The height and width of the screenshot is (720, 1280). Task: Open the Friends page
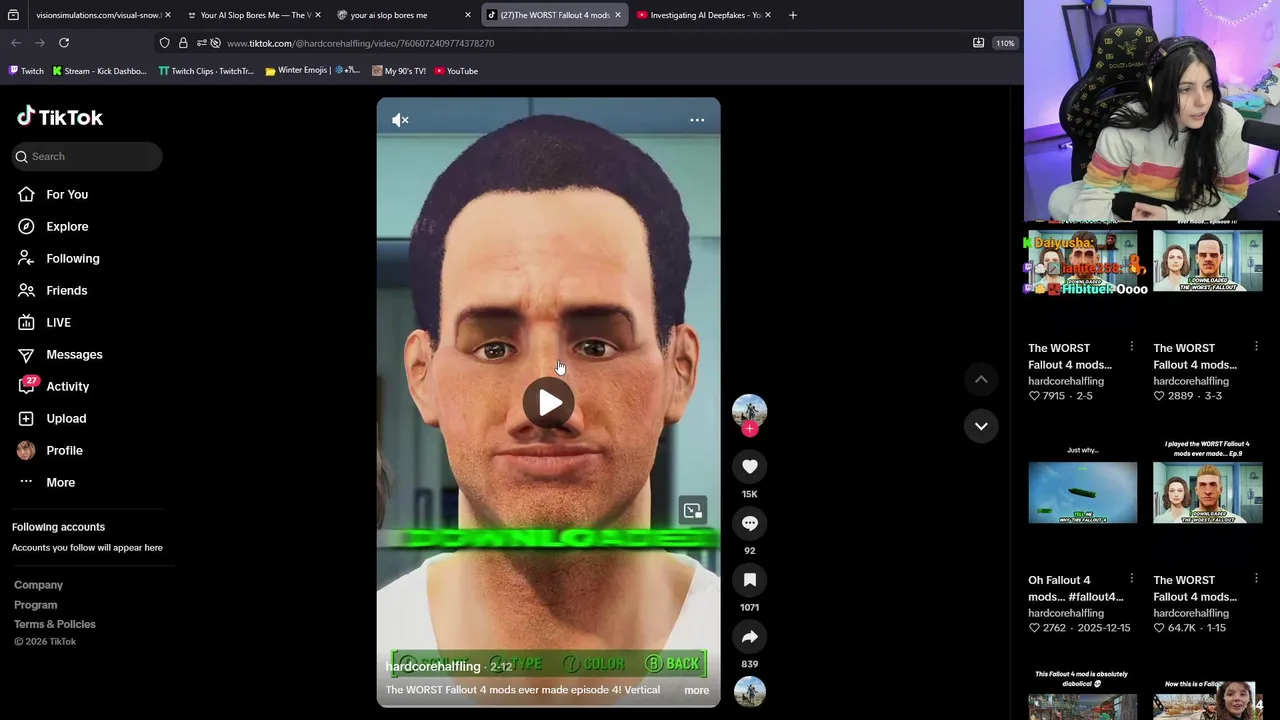point(67,290)
